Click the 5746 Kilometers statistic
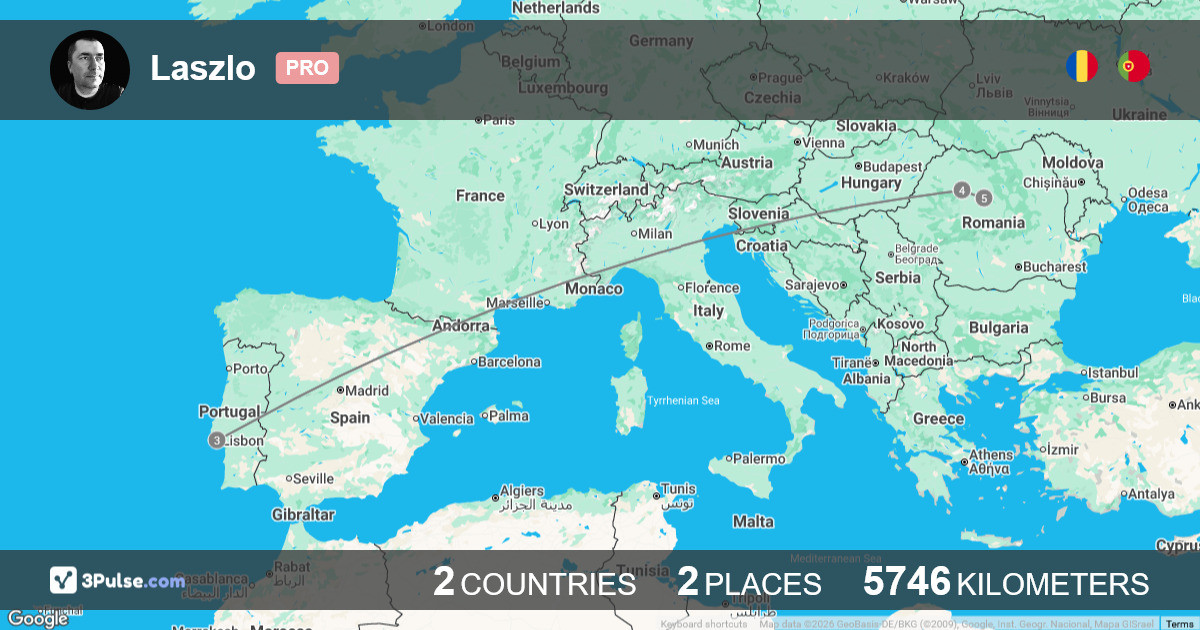This screenshot has width=1200, height=630. tap(1006, 582)
